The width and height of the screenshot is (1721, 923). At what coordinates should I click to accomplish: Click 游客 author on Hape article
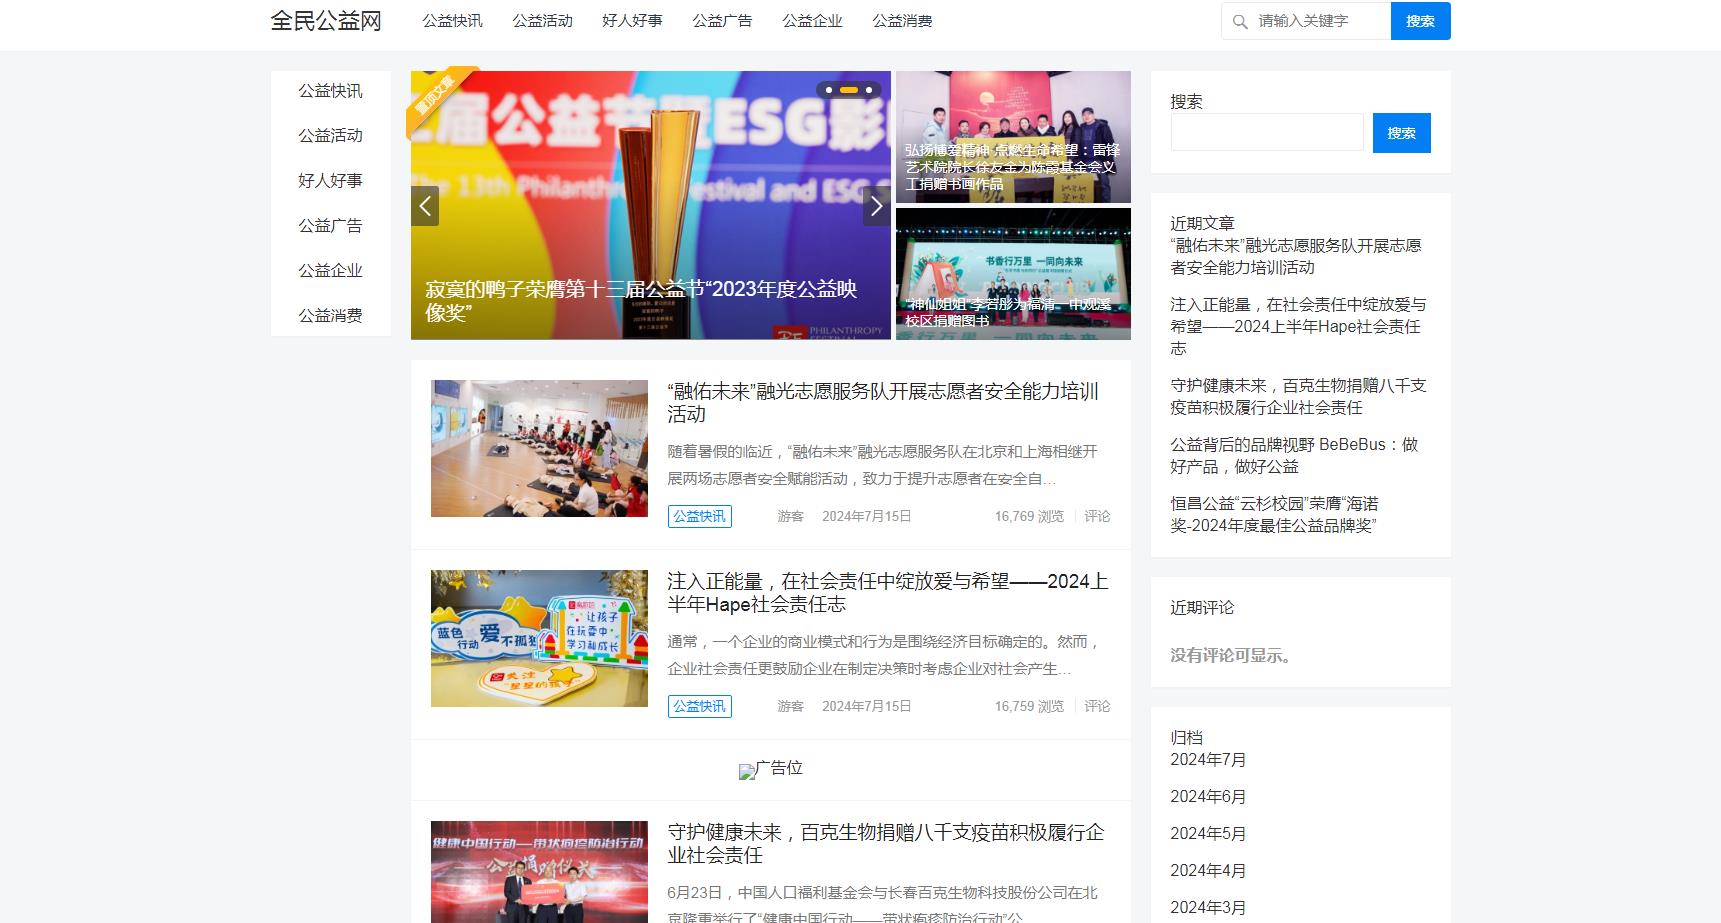(790, 706)
